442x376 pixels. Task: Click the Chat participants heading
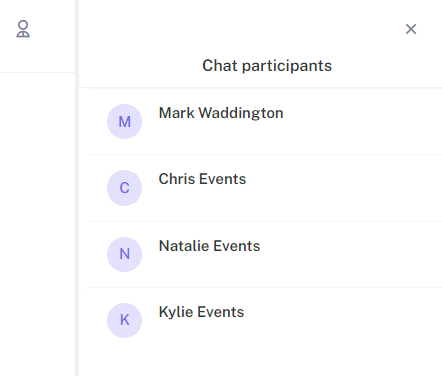[x=267, y=66]
